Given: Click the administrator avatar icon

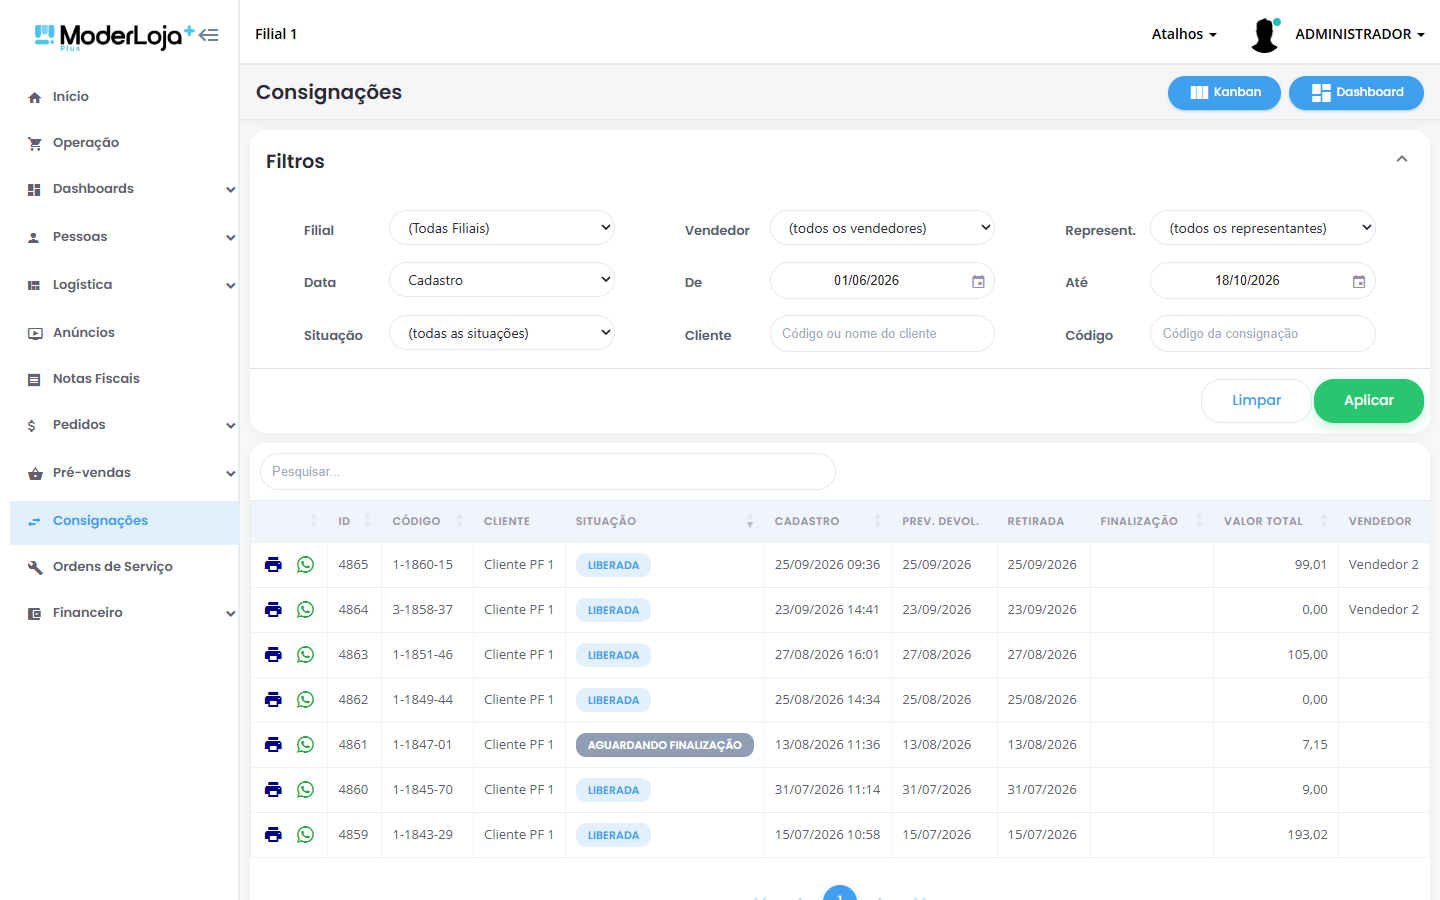Looking at the screenshot, I should [1265, 35].
